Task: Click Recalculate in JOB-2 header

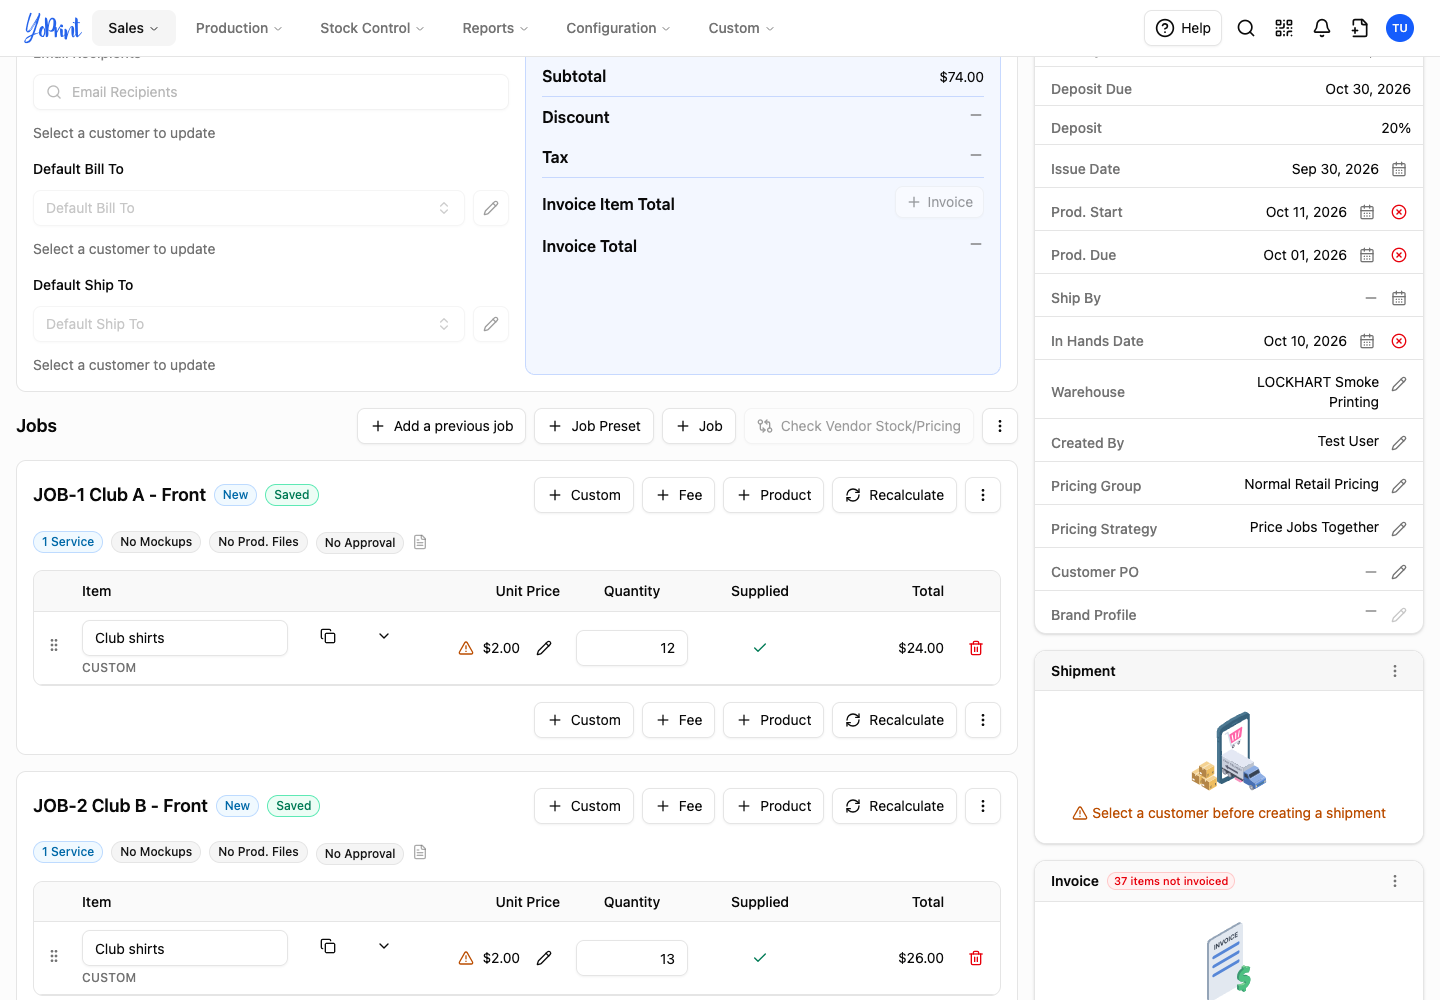Action: pos(895,806)
